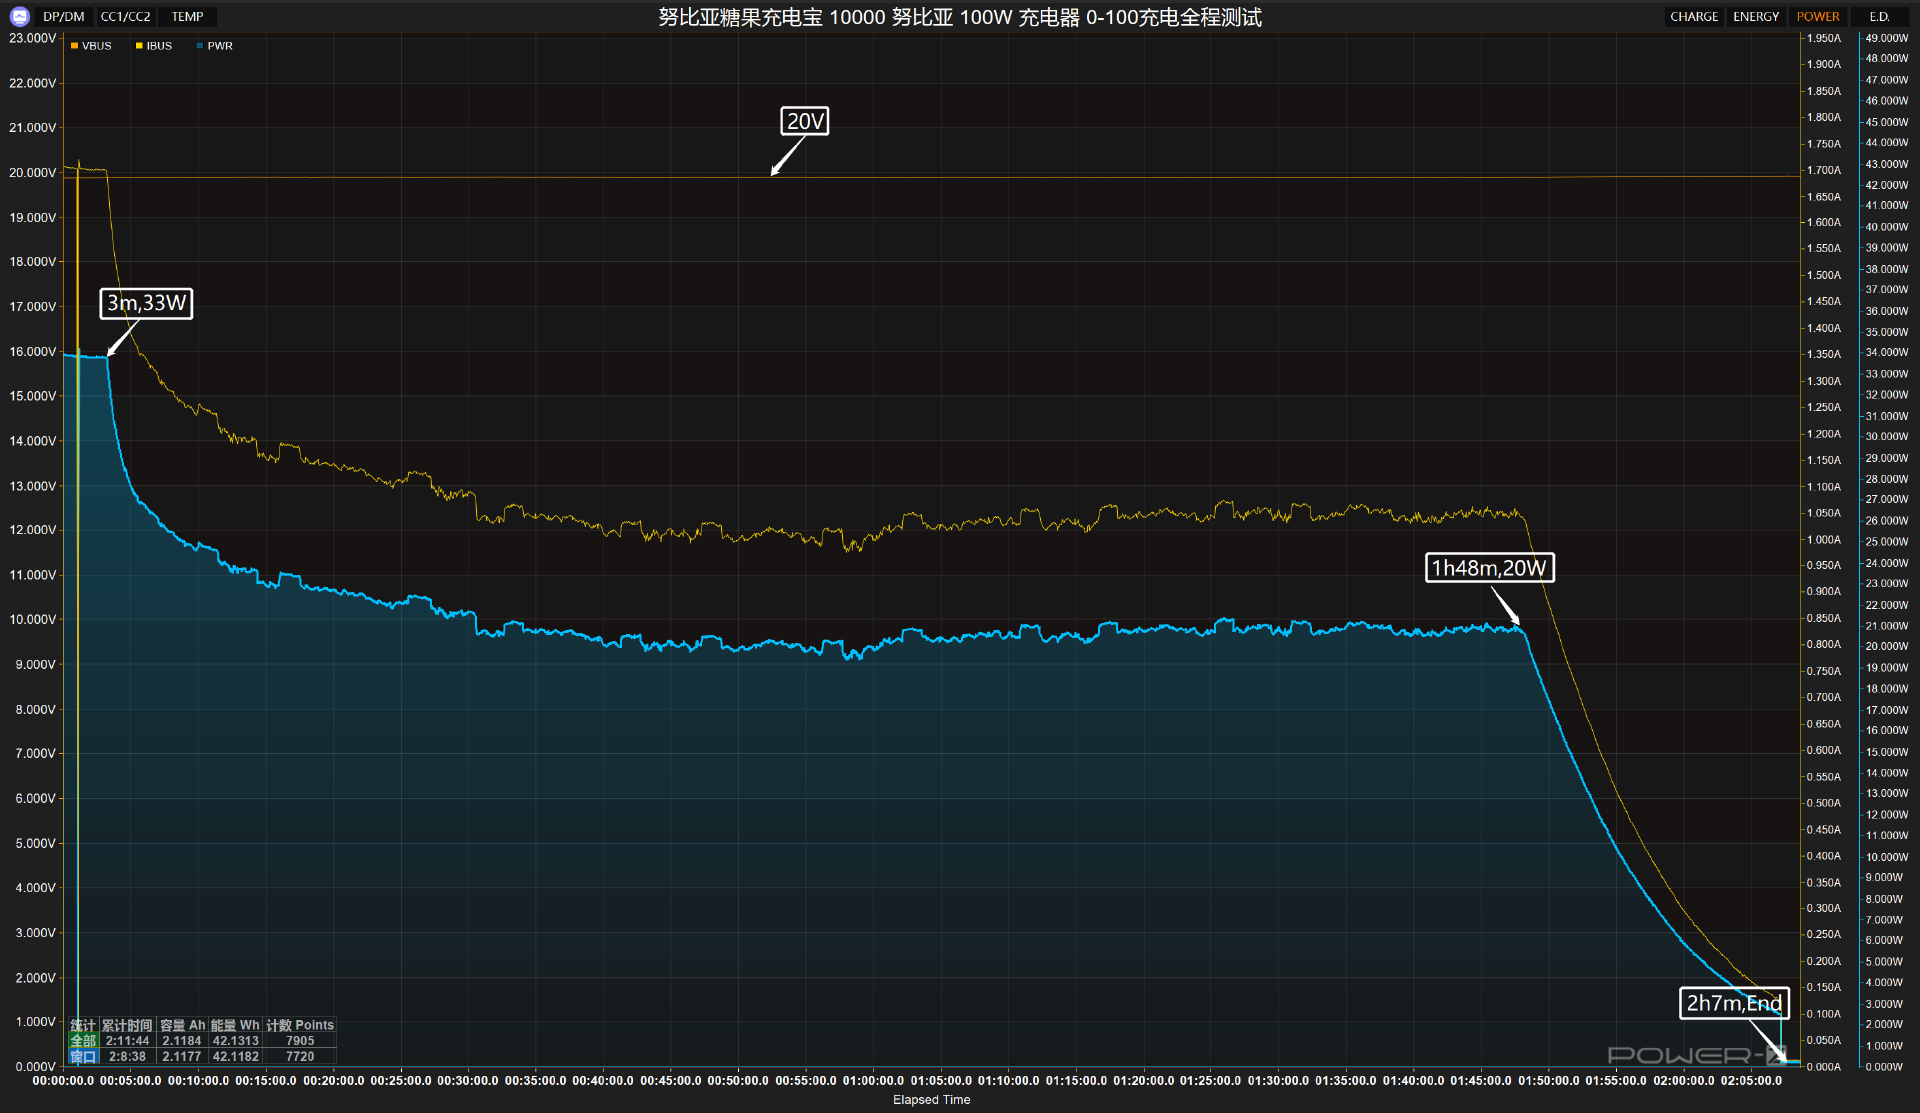Click the total time value 2:11:44
The height and width of the screenshot is (1113, 1920).
click(x=127, y=1041)
